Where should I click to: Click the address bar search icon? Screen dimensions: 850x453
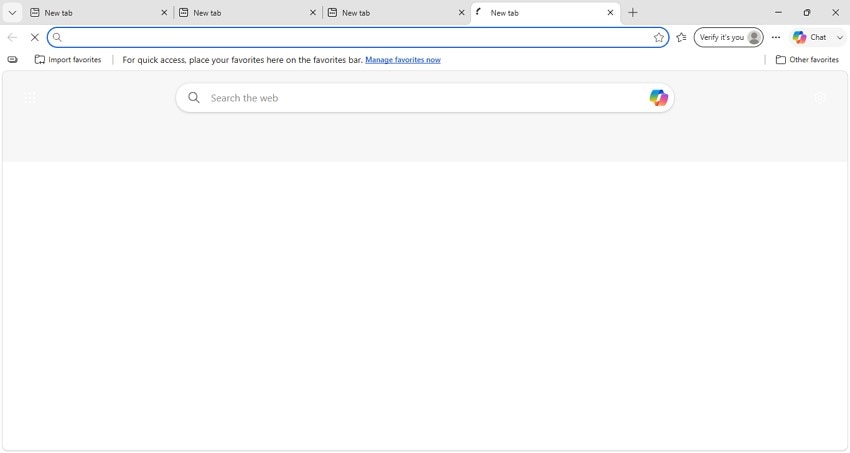[57, 37]
